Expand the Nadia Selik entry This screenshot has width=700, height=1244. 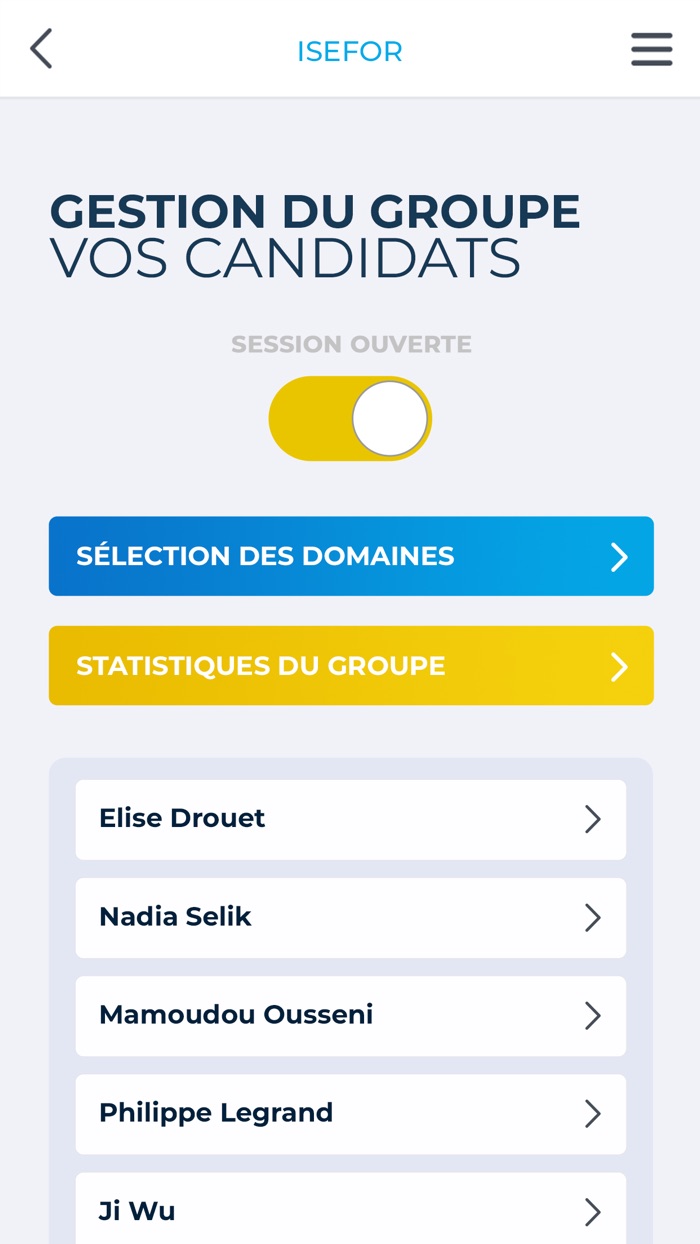pyautogui.click(x=350, y=917)
